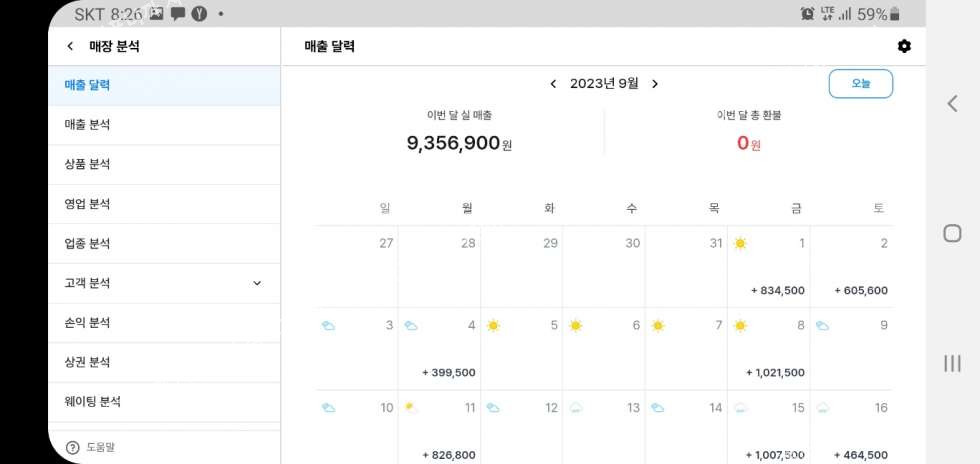This screenshot has width=980, height=464.
Task: Go to next month with right chevron
Action: (655, 84)
